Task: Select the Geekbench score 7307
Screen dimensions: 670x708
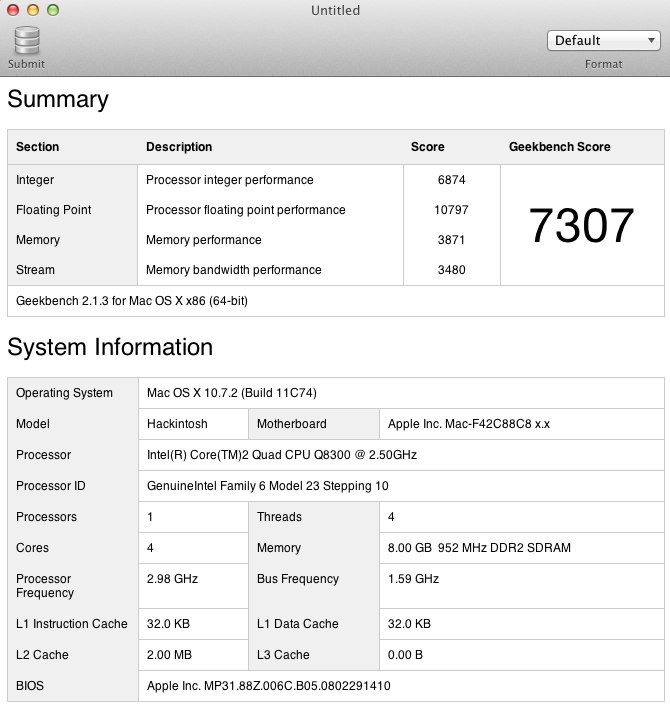Action: point(582,225)
